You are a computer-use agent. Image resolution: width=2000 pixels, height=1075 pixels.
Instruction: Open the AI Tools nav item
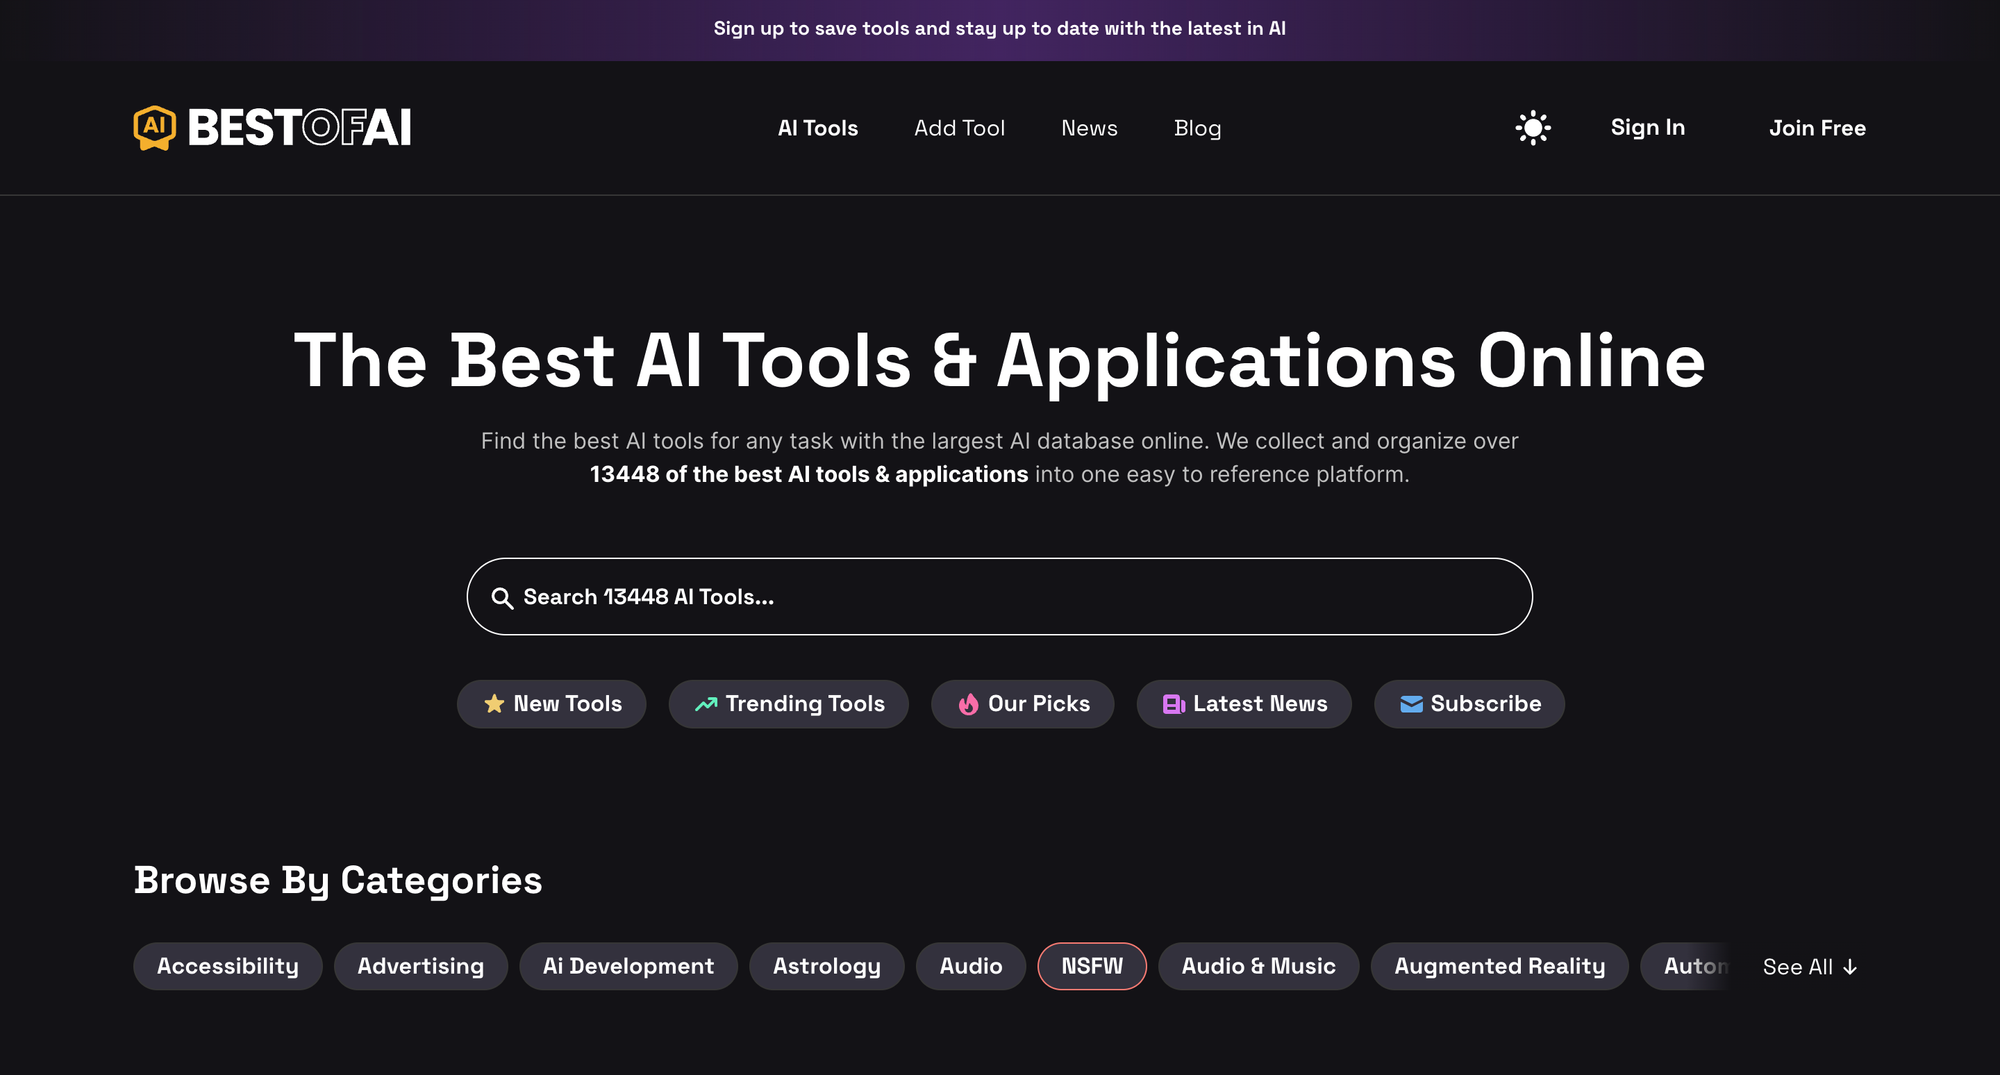(818, 128)
